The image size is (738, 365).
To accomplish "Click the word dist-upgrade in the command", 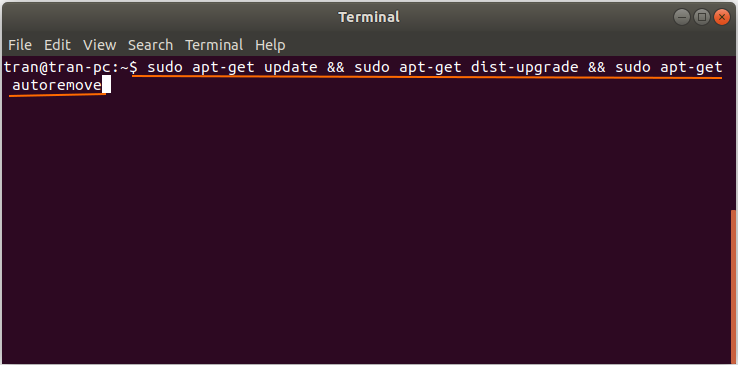I will click(524, 68).
